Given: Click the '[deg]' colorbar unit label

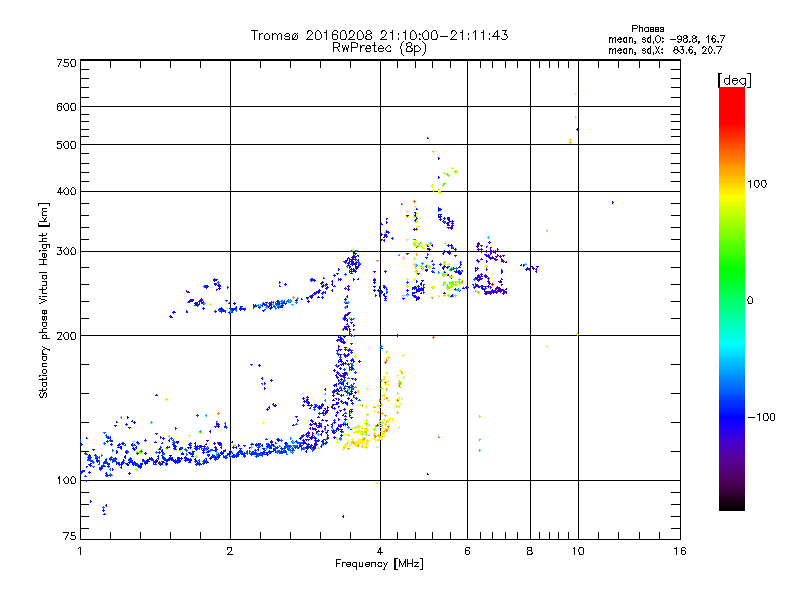Looking at the screenshot, I should pyautogui.click(x=734, y=80).
